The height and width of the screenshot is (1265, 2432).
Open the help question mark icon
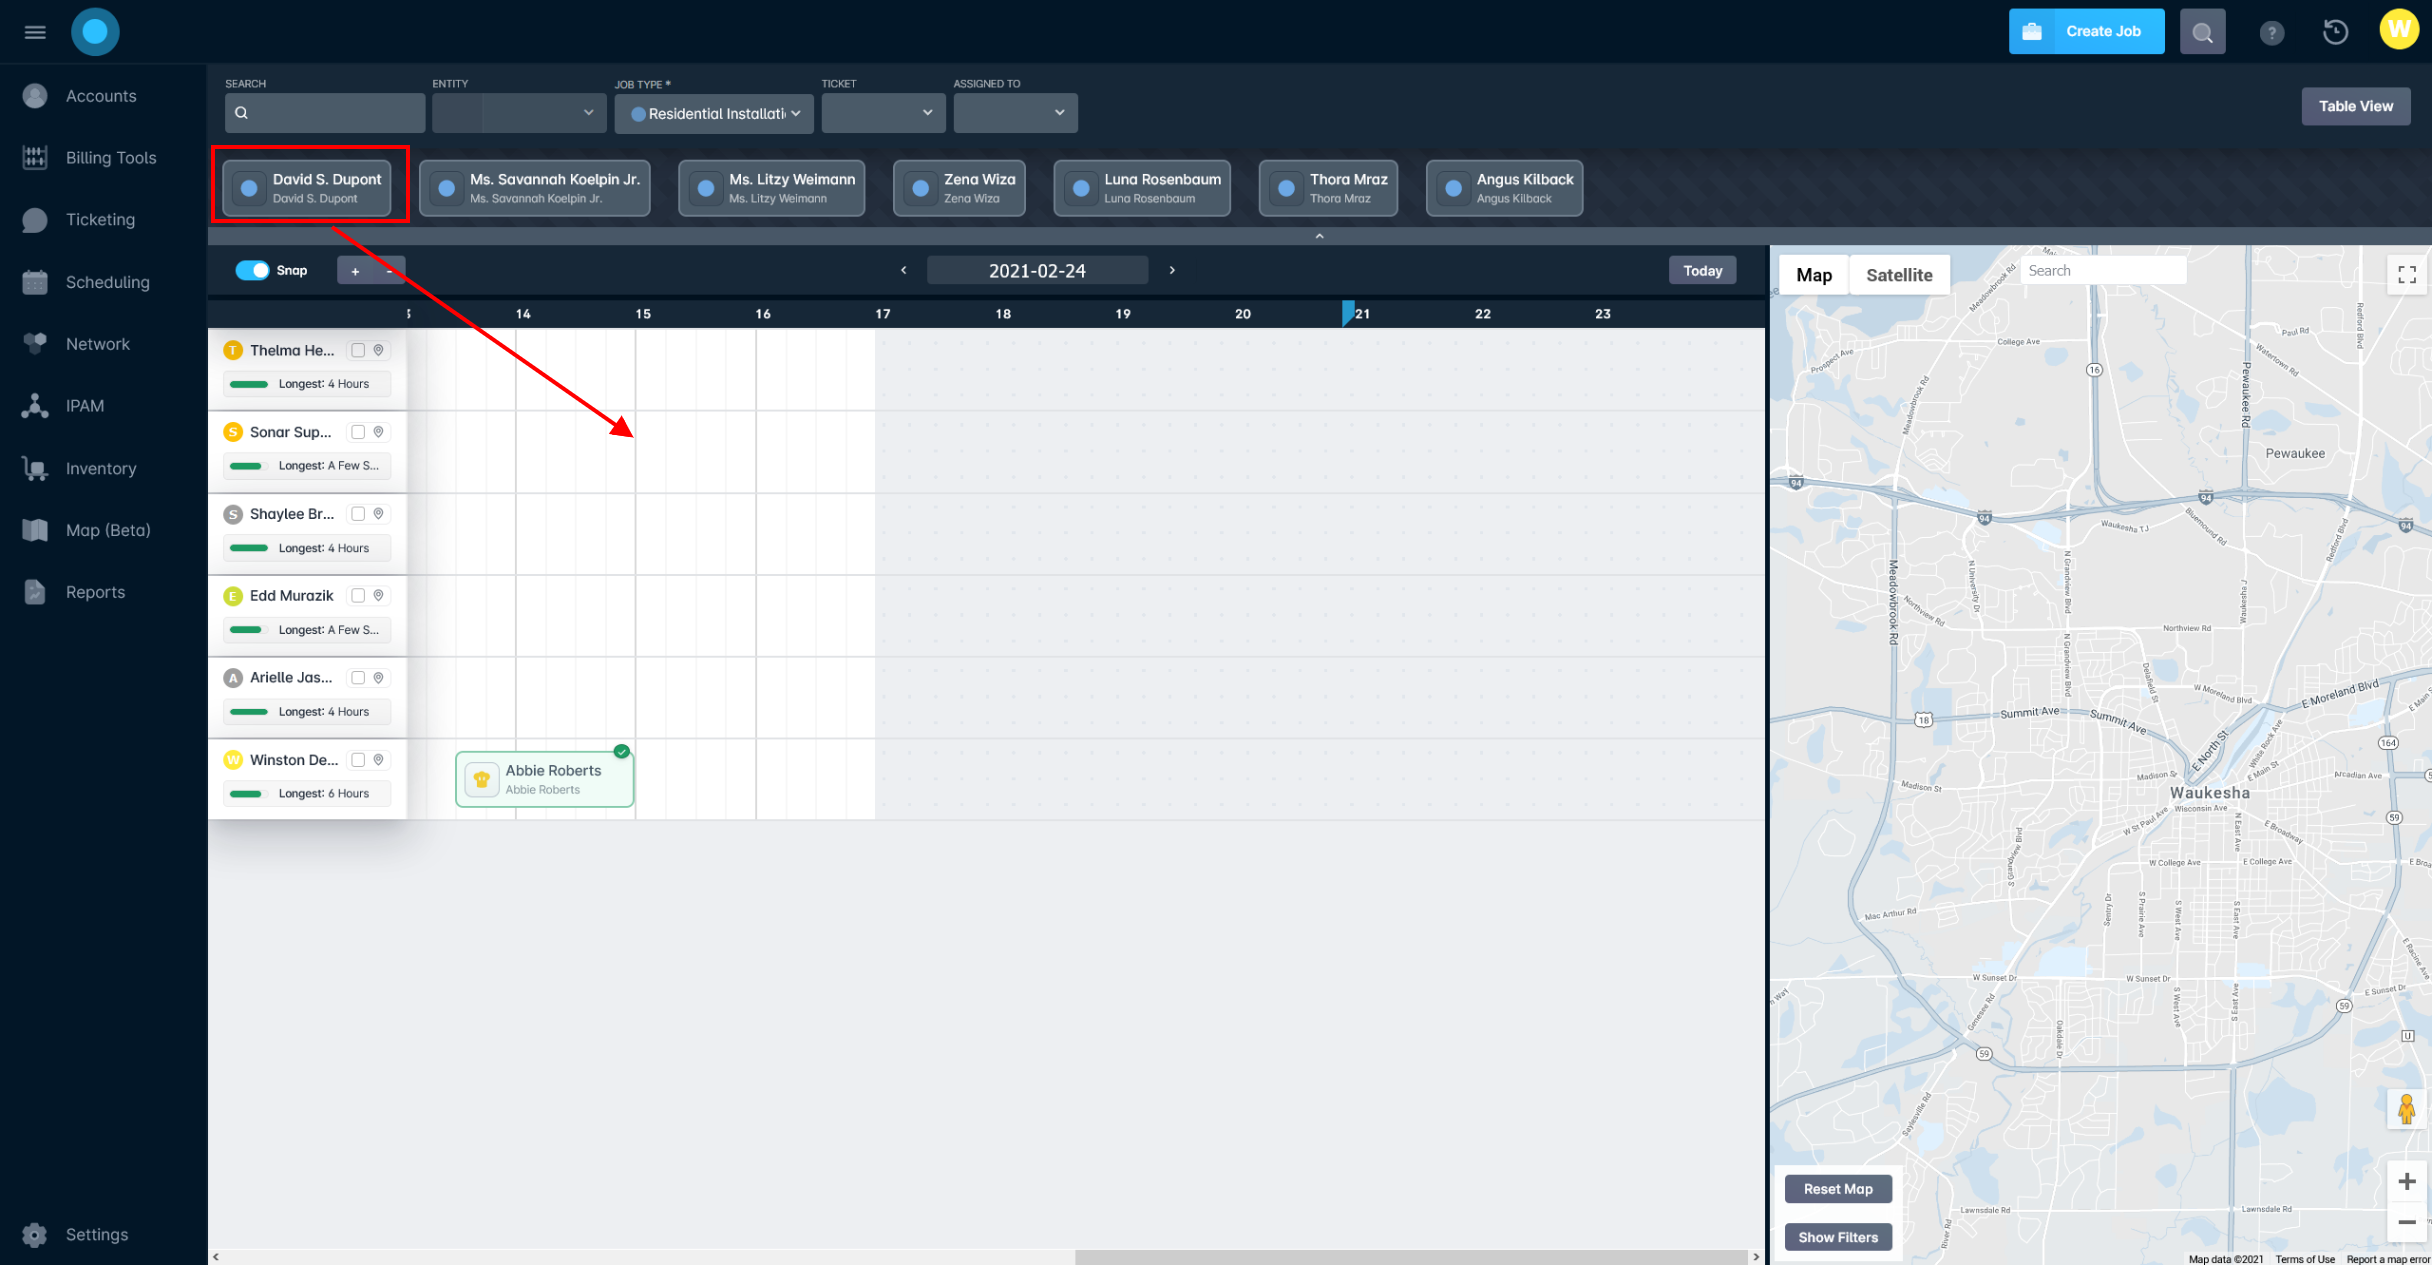[2272, 33]
